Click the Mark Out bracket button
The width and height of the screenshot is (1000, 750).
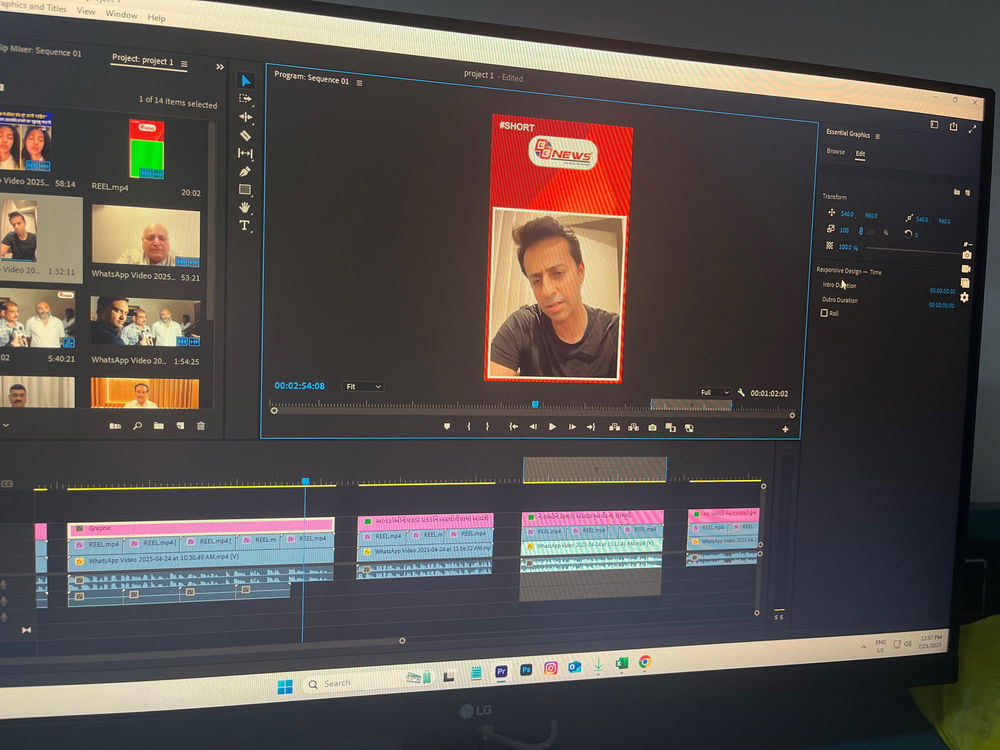point(487,426)
